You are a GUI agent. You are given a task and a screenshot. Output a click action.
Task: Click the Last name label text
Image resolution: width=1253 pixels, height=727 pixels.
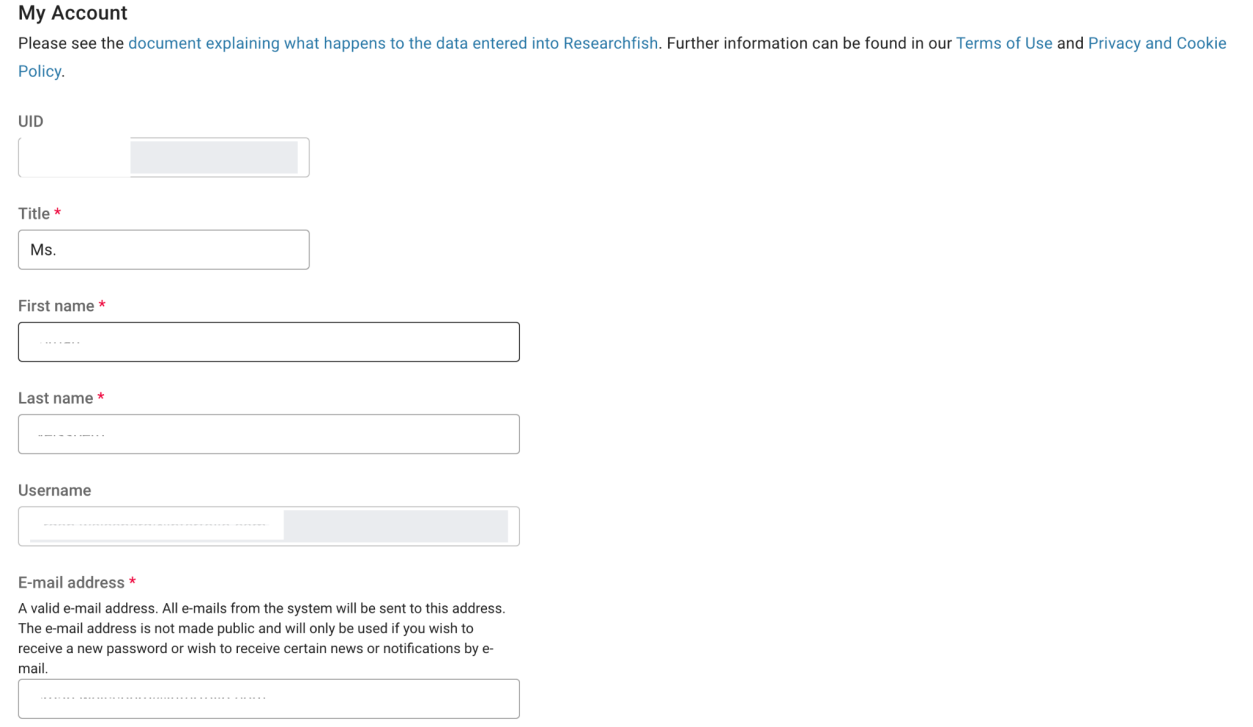coord(56,398)
